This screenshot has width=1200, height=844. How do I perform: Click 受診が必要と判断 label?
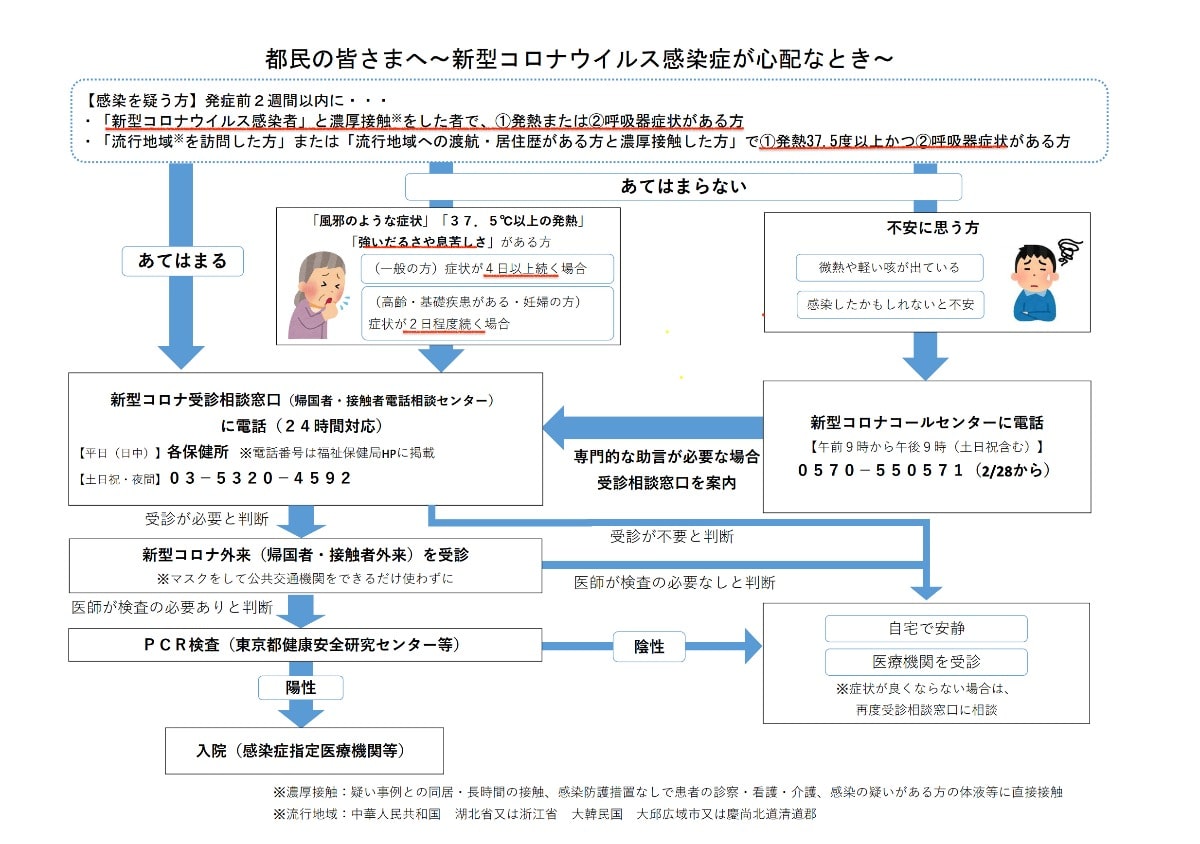coord(205,519)
